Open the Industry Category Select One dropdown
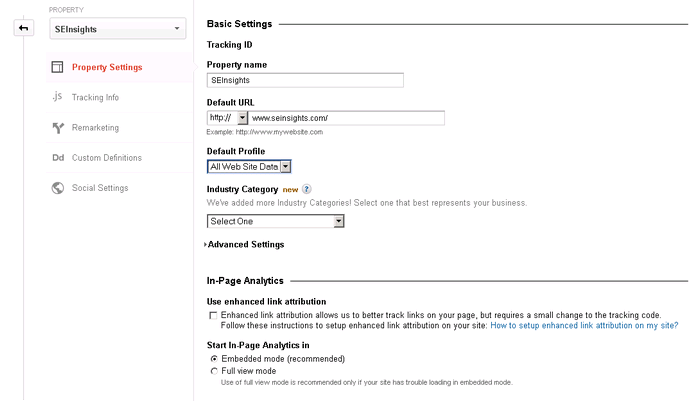This screenshot has height=401, width=700. tap(275, 221)
